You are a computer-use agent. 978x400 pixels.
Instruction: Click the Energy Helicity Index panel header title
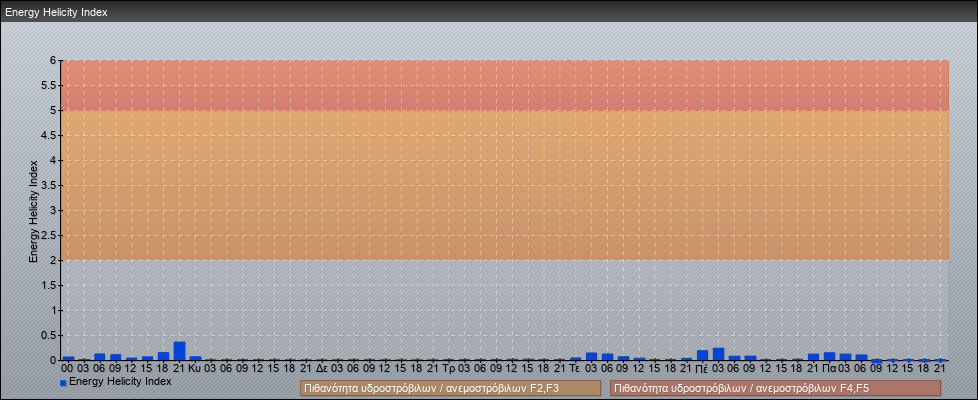coord(56,12)
